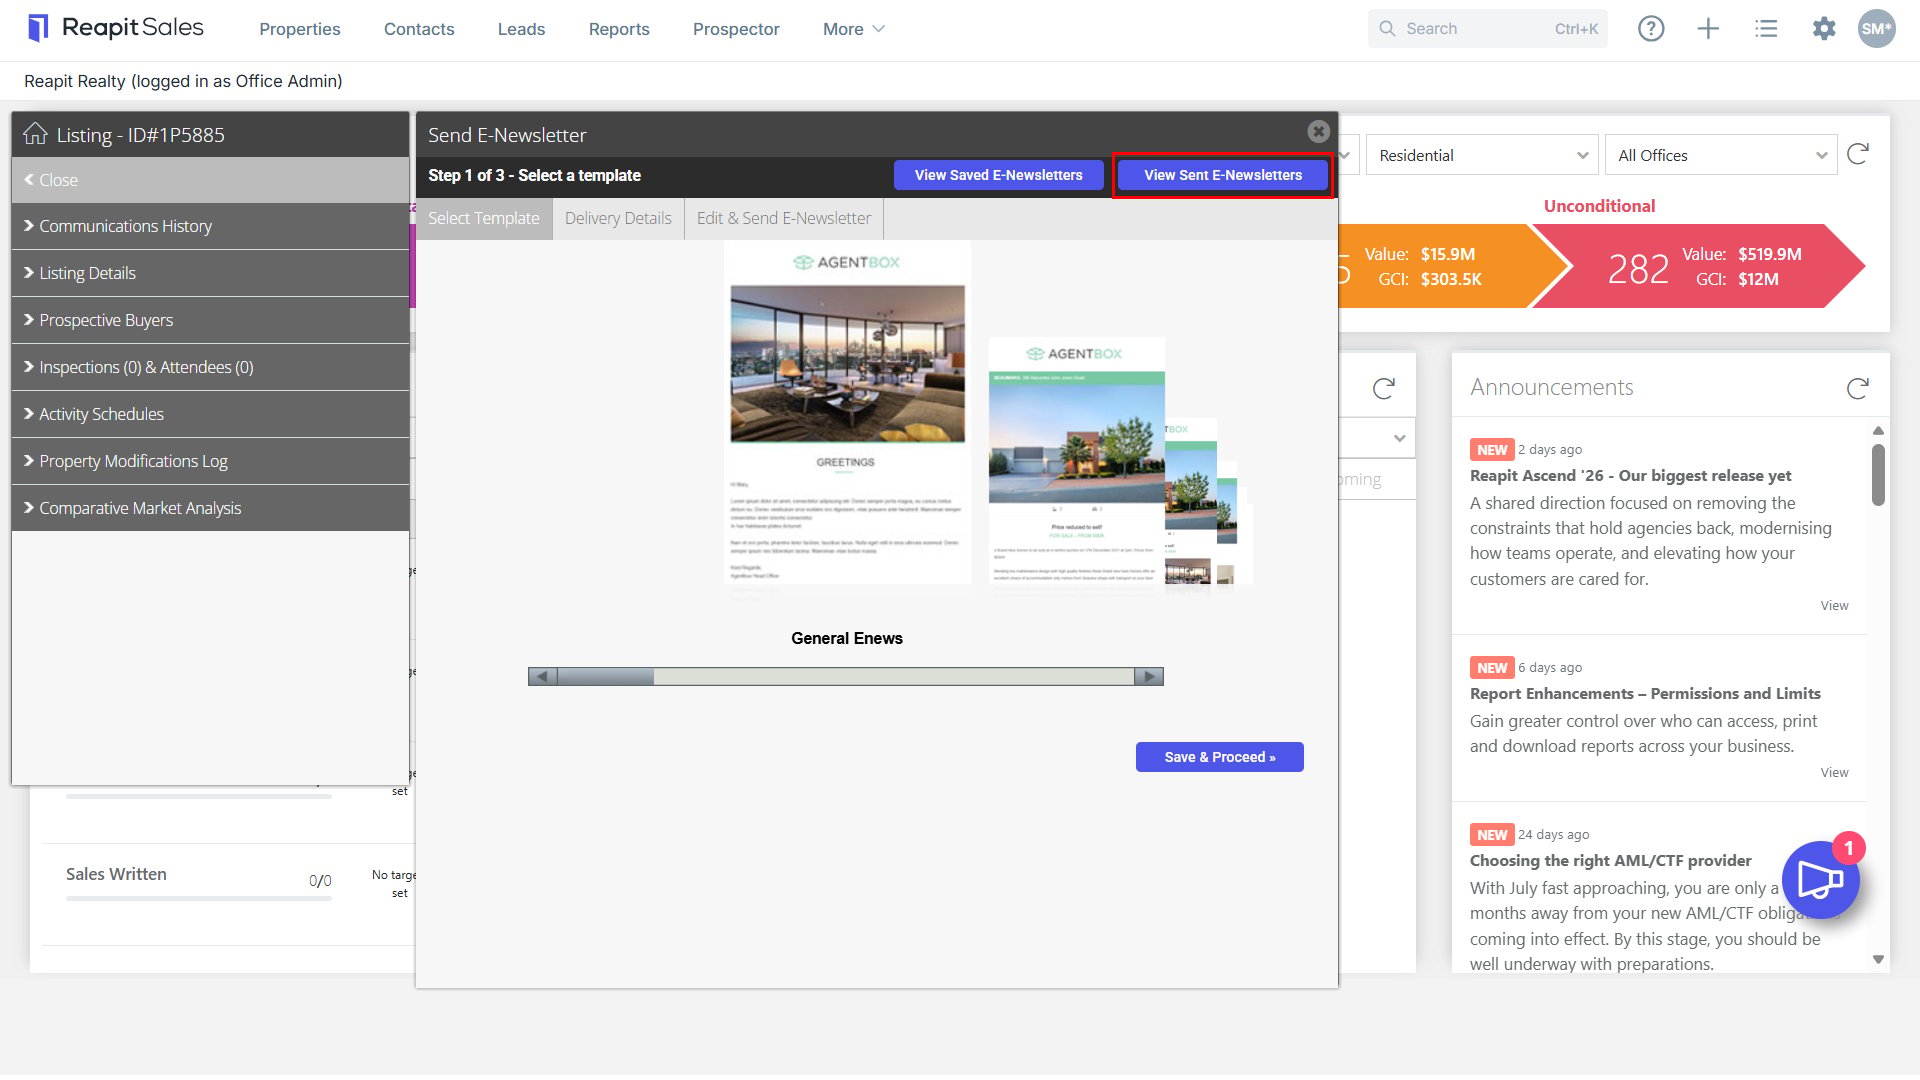
Task: Open the settings gear icon
Action: pyautogui.click(x=1824, y=29)
